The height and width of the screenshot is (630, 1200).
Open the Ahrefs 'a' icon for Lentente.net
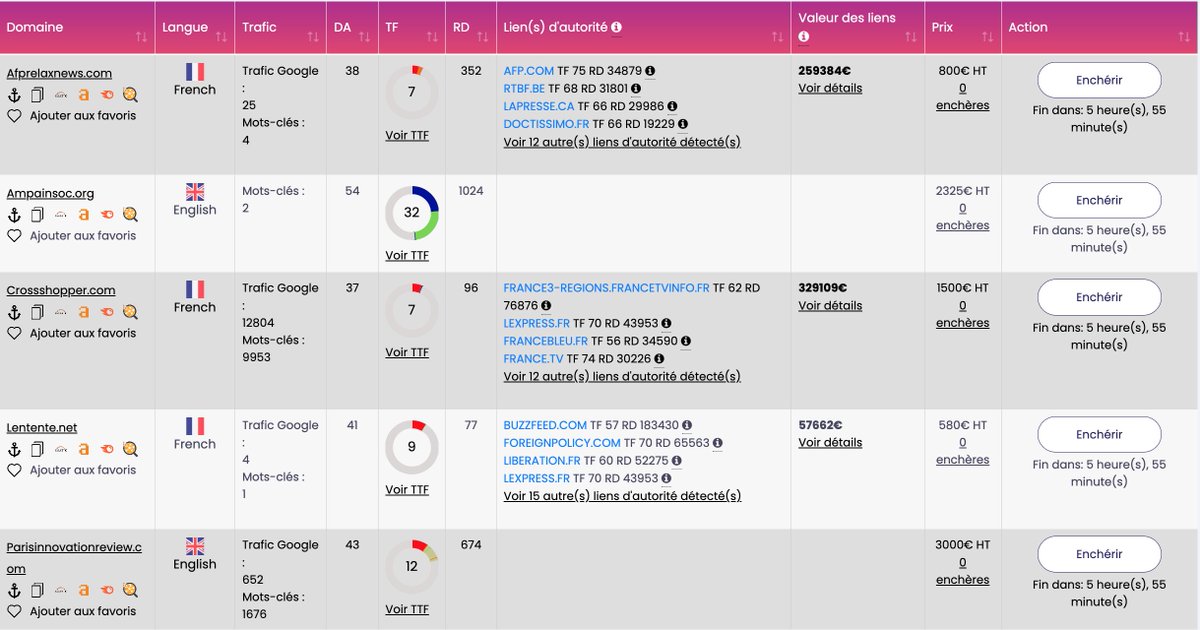coord(84,449)
